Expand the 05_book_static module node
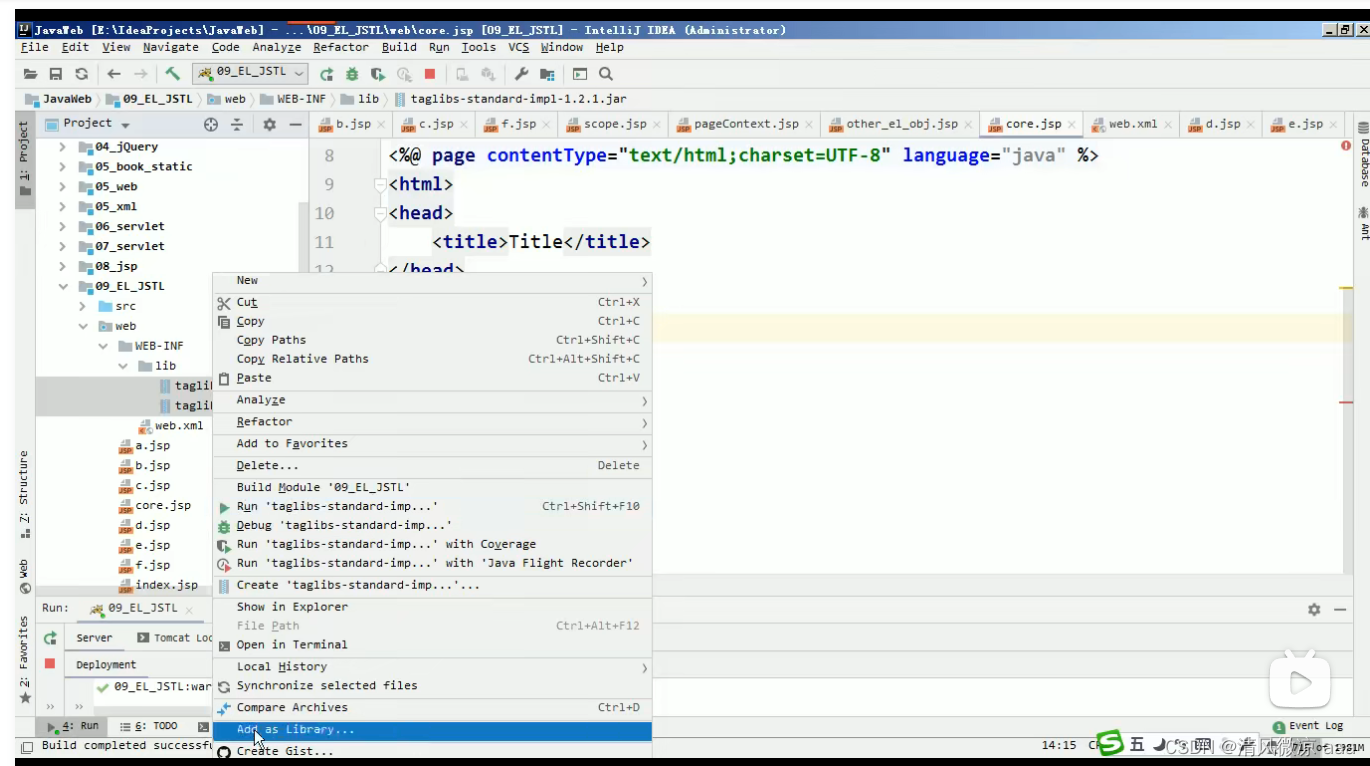Viewport: 1370px width, 766px height. tap(62, 167)
